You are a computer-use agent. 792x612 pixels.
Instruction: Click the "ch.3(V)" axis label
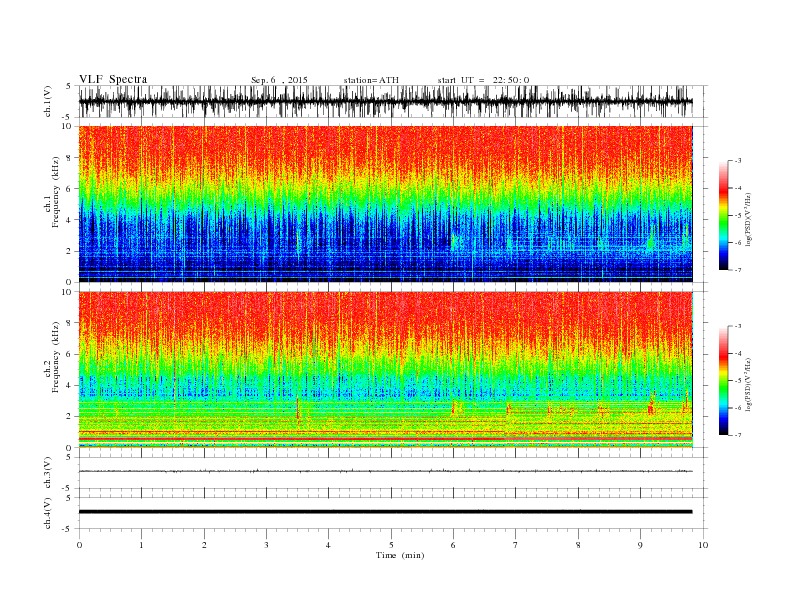pos(48,473)
